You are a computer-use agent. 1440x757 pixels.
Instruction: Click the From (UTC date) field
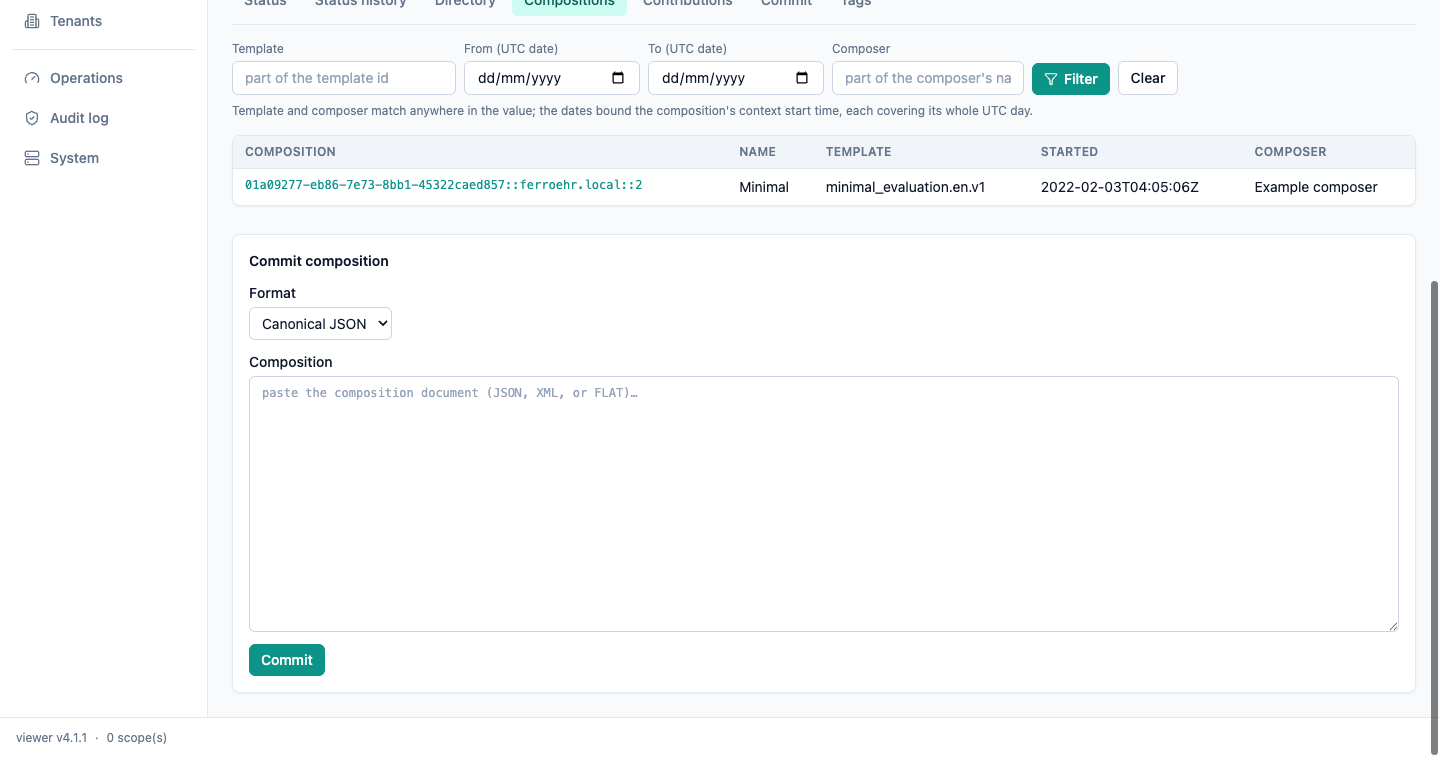(x=552, y=78)
